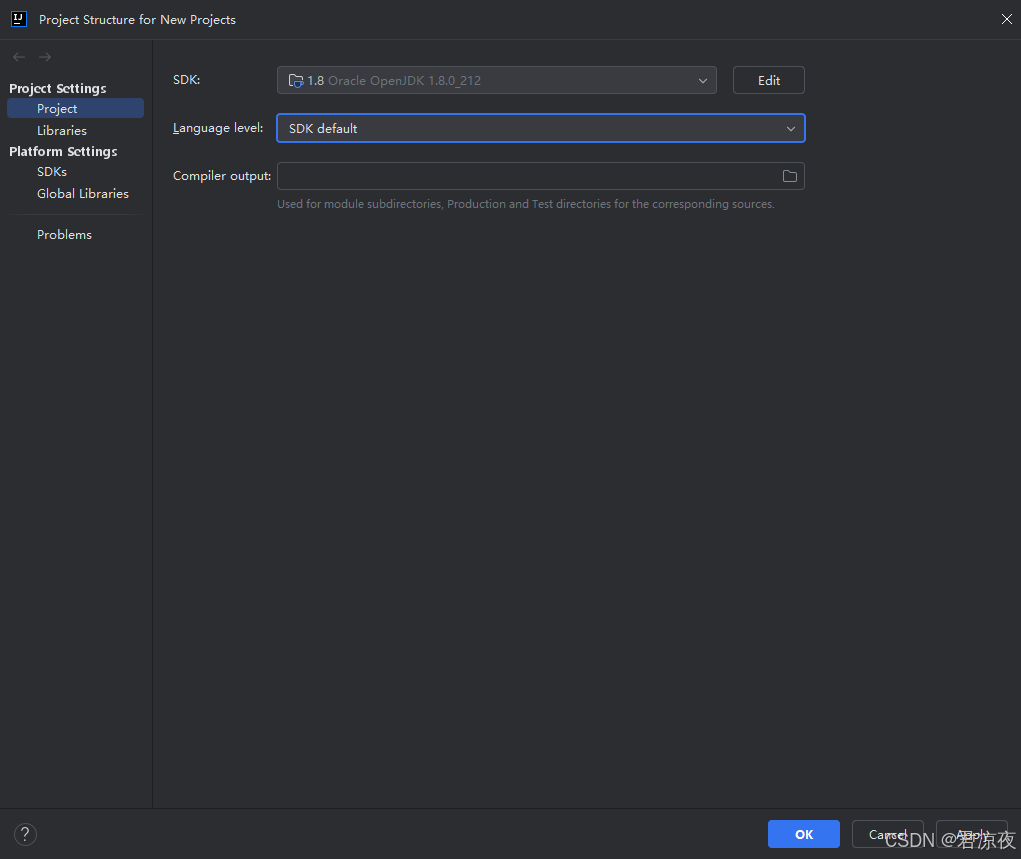Click the IntelliJ IDEA logo in title bar
1021x859 pixels.
point(18,19)
